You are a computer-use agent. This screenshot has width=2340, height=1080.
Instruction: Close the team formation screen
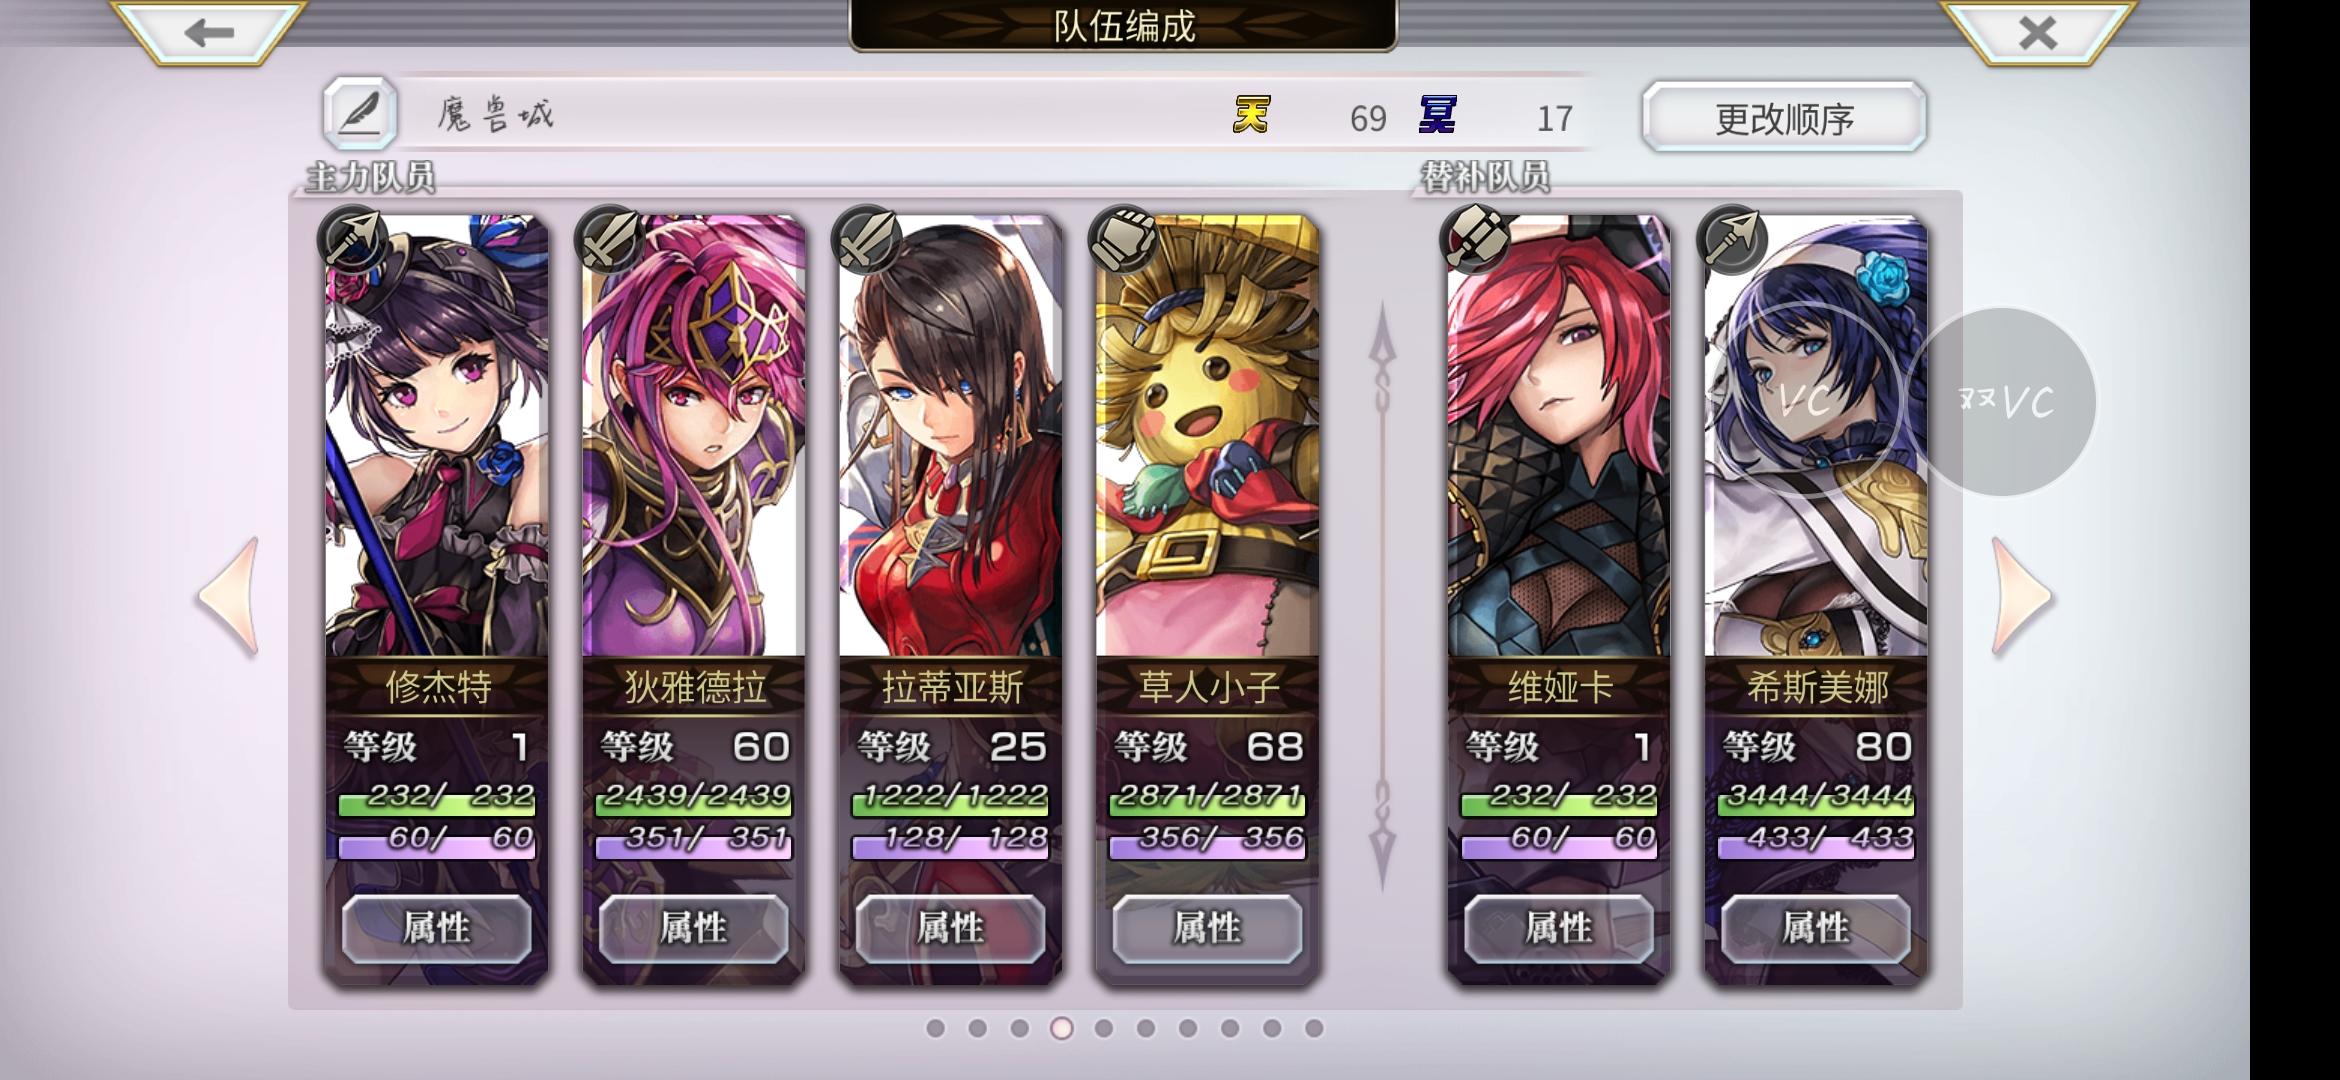coord(2037,32)
